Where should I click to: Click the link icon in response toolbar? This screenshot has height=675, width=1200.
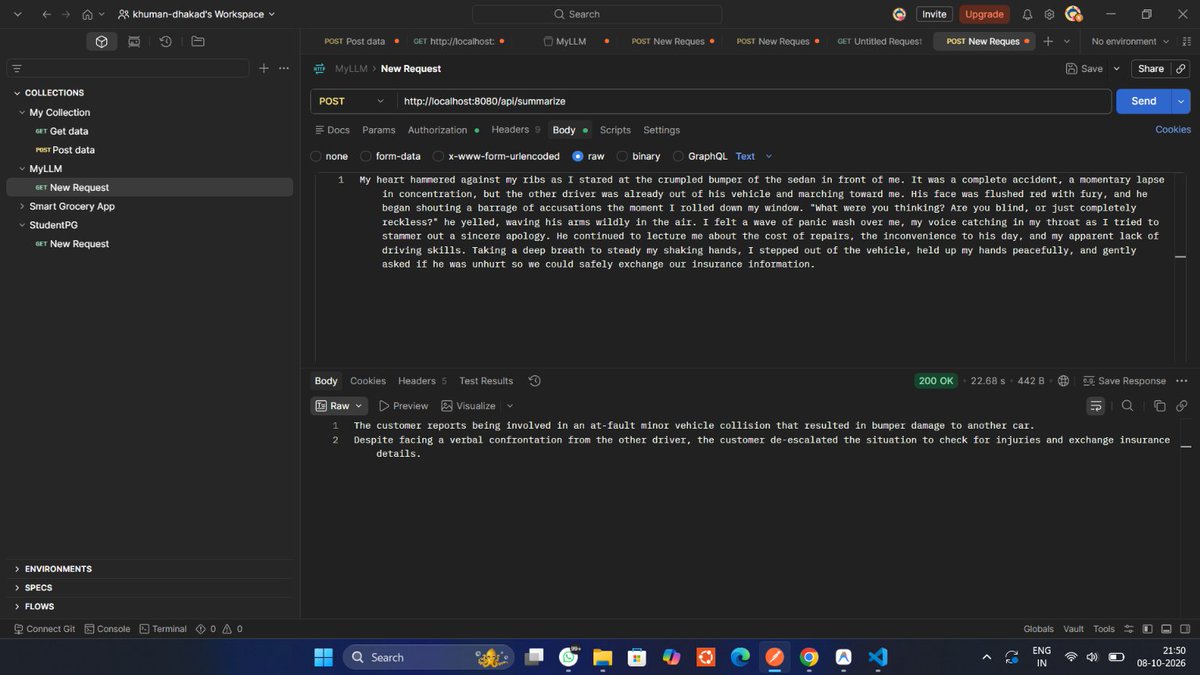point(1181,406)
